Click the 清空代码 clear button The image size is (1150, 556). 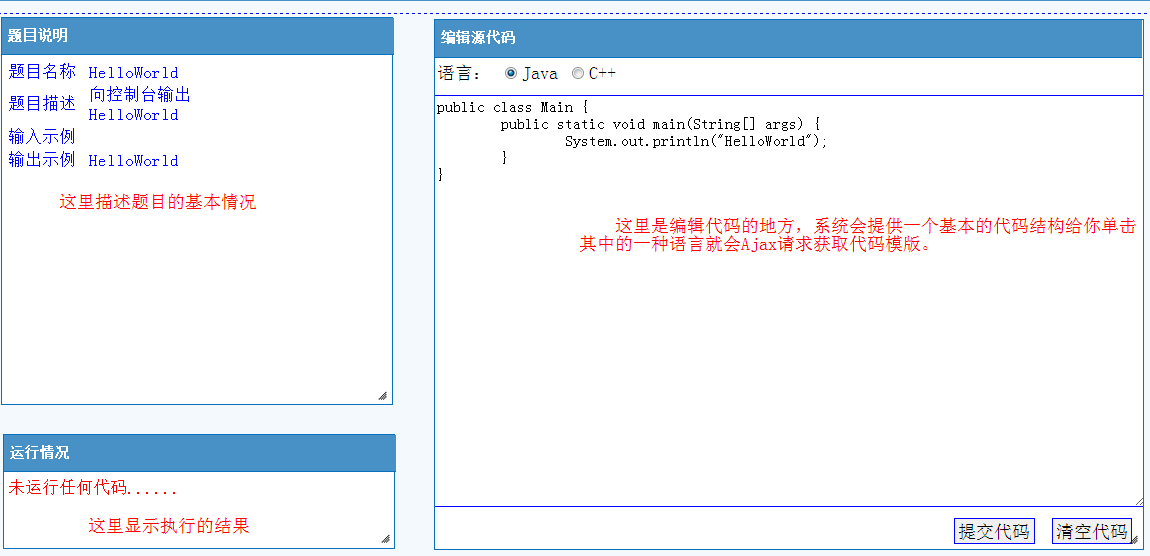(x=1091, y=531)
